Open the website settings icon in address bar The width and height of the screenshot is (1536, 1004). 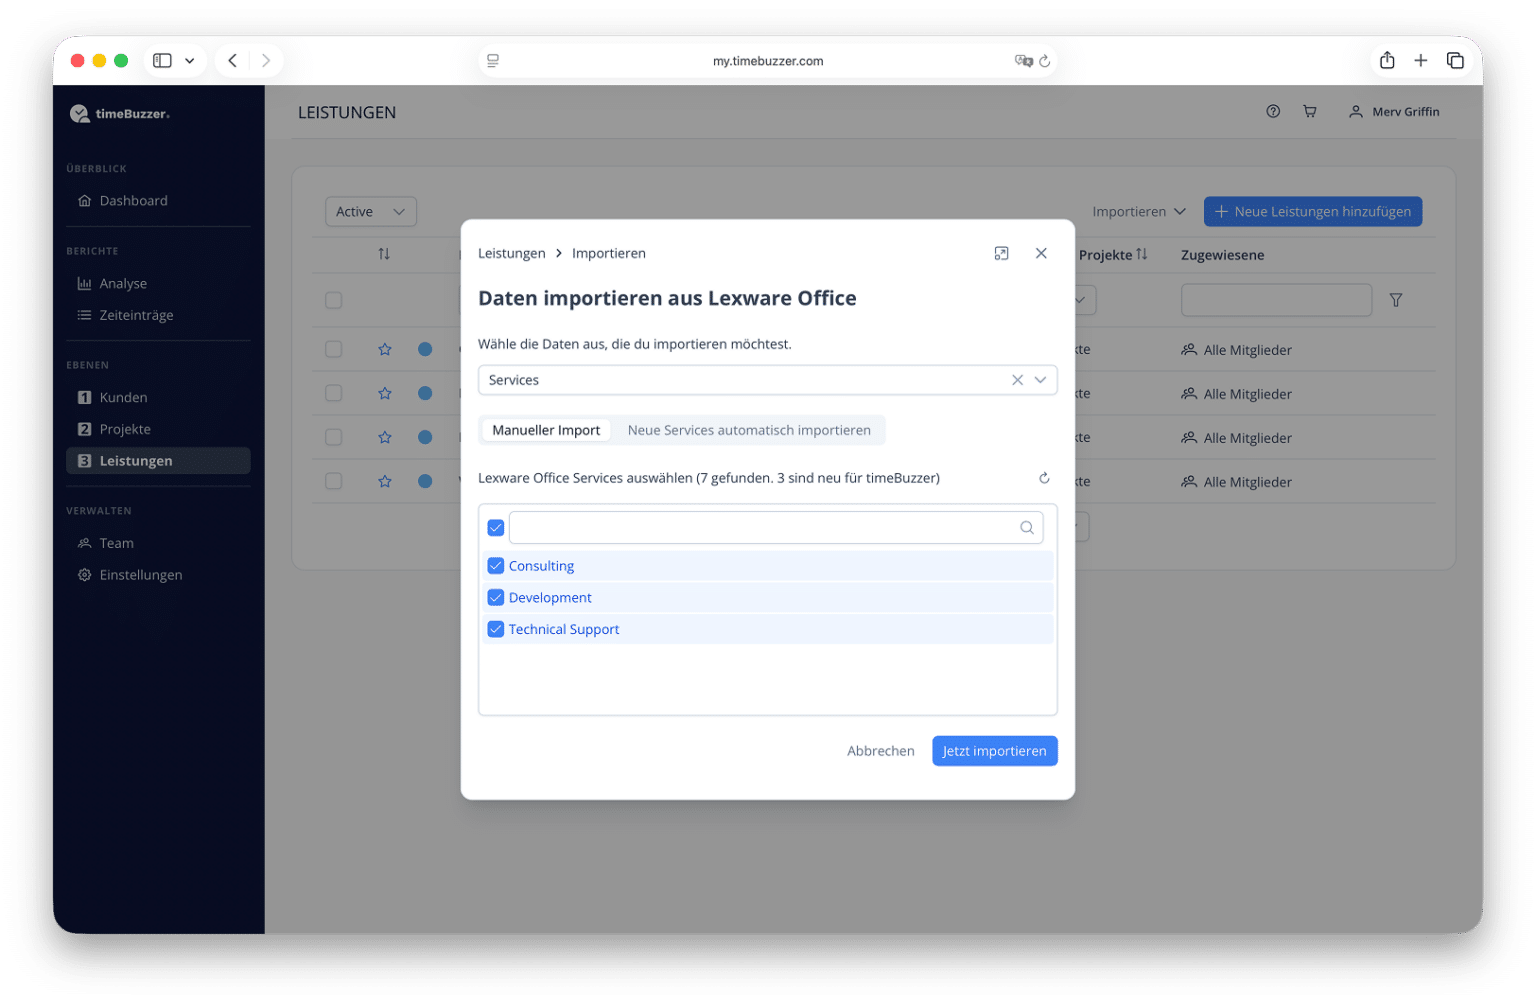pyautogui.click(x=493, y=61)
